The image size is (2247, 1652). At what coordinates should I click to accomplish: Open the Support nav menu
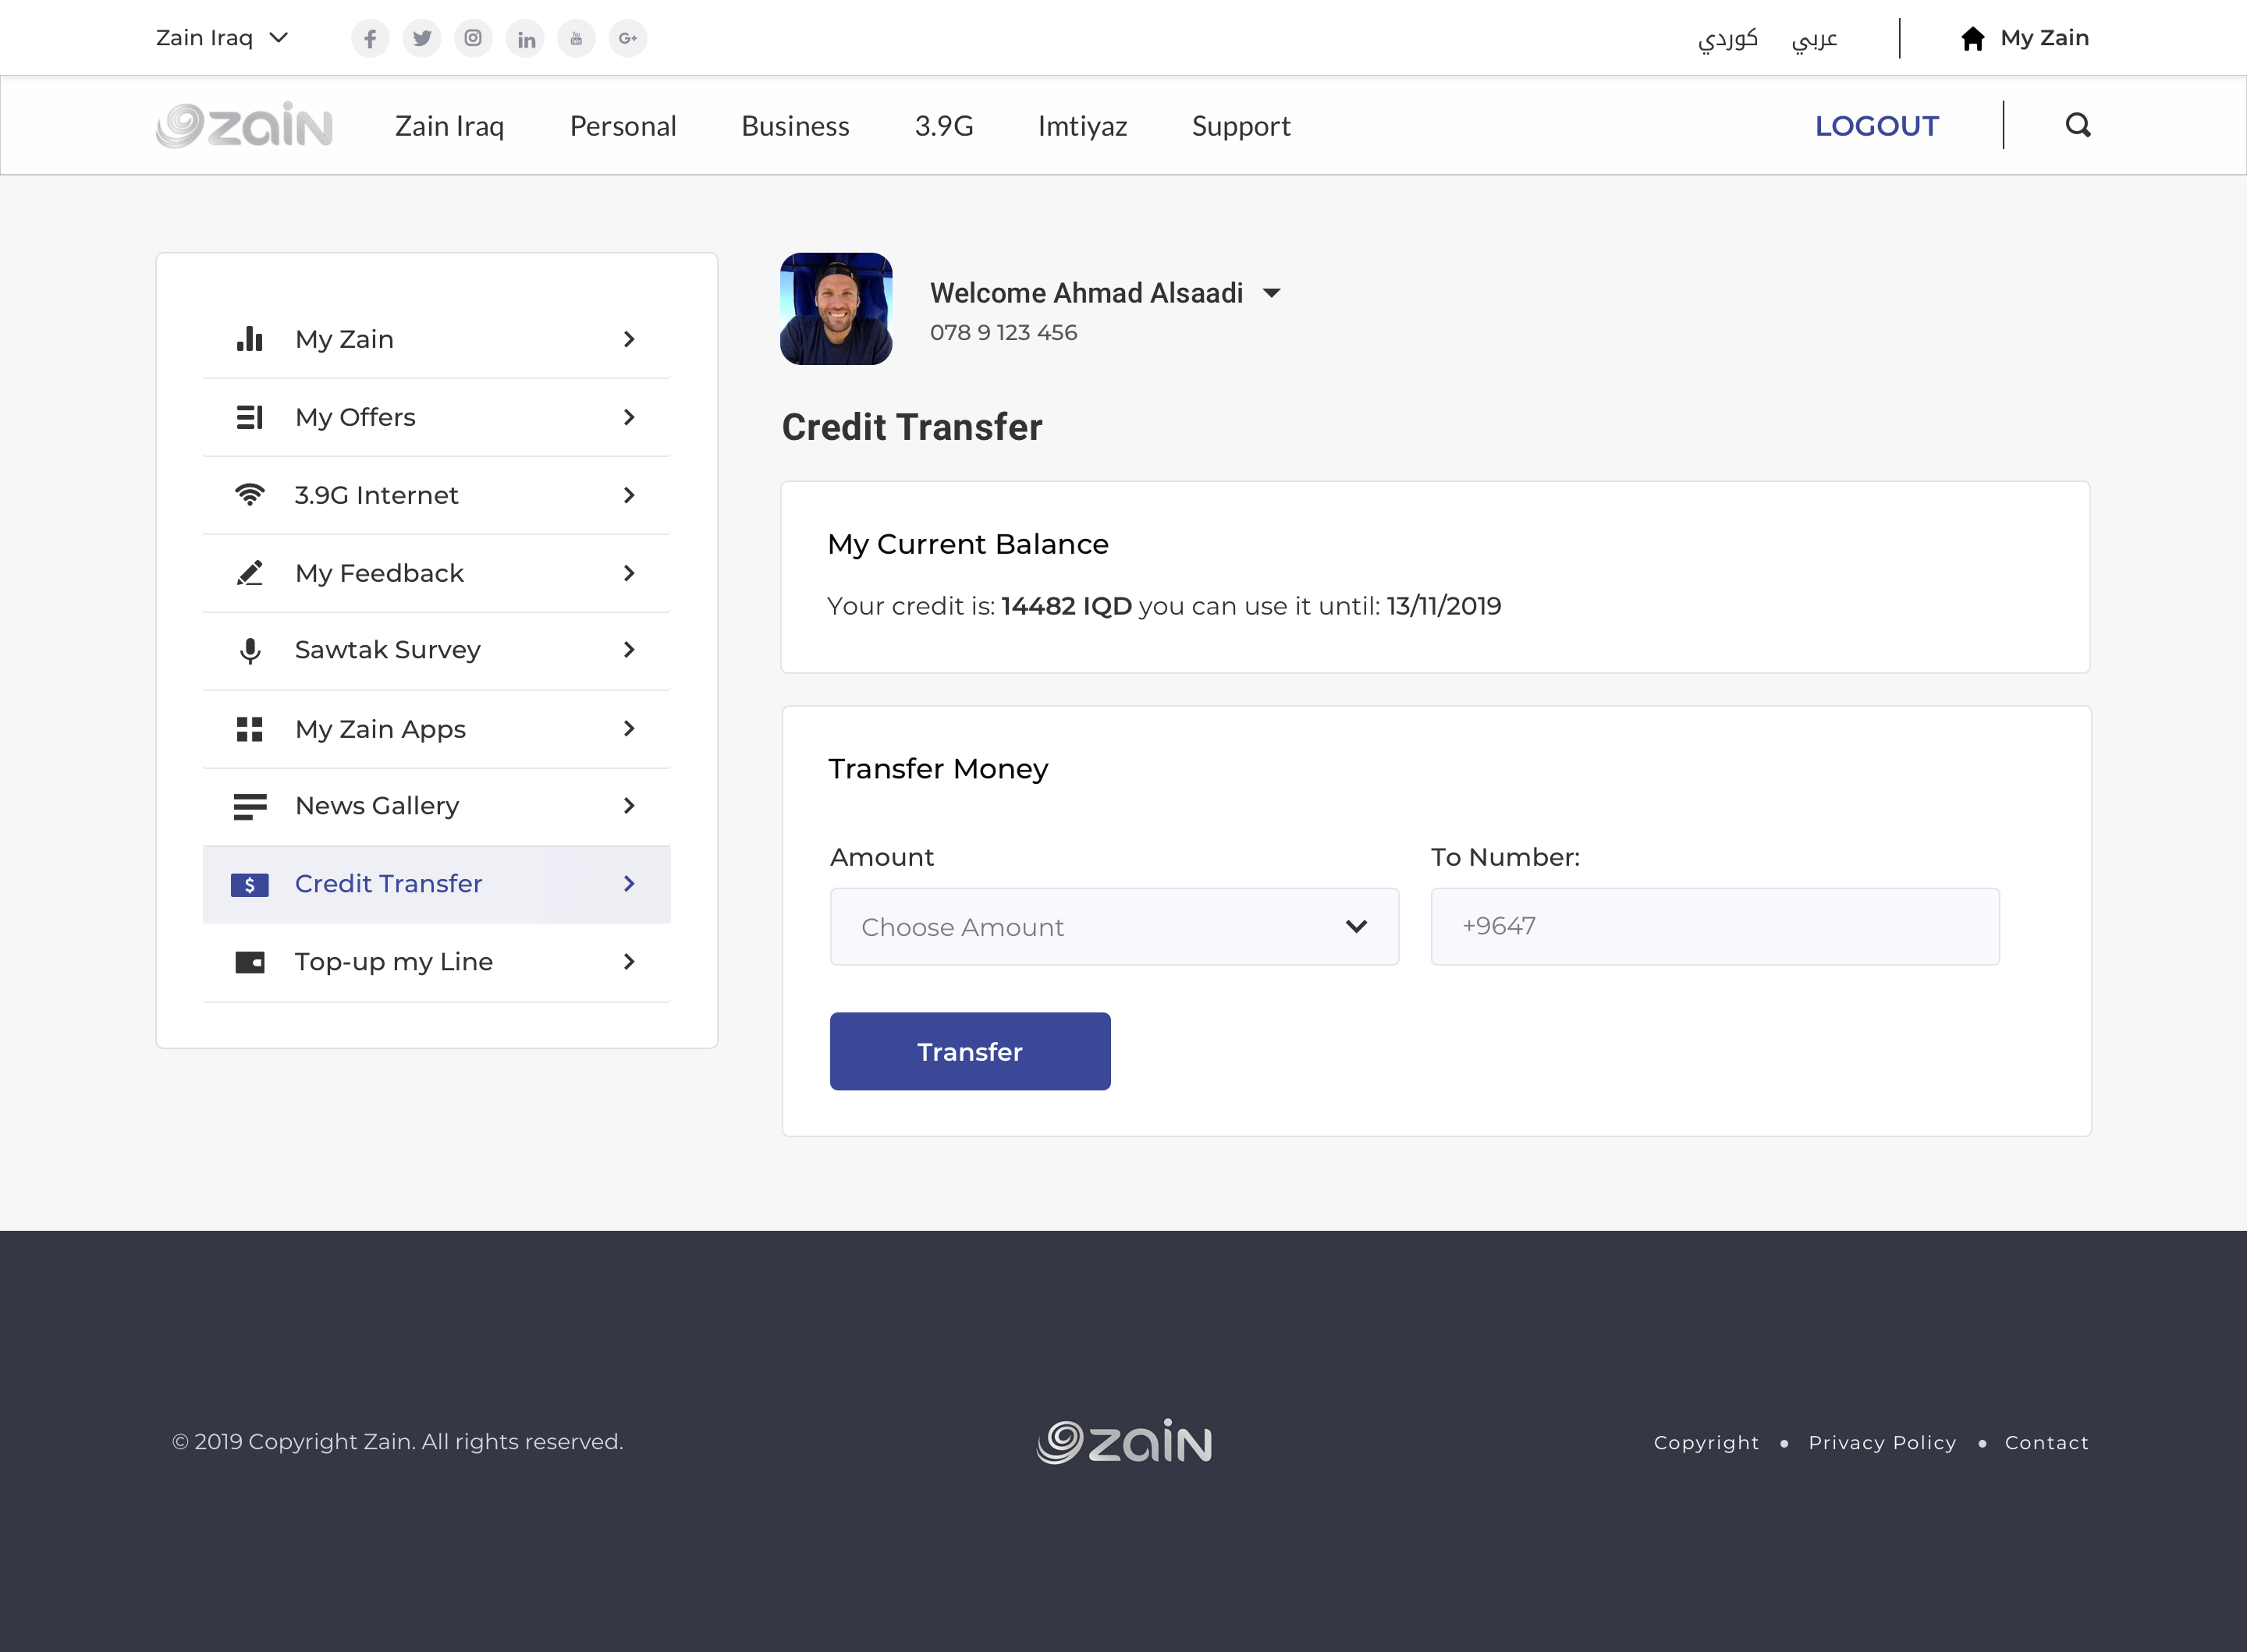1241,126
